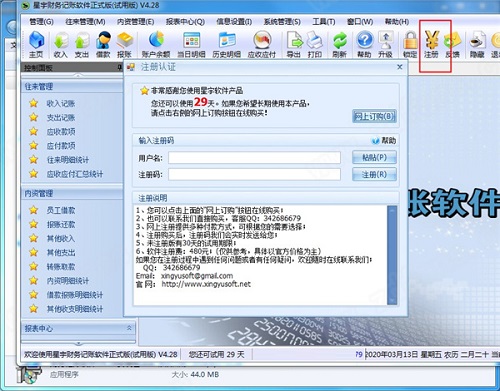Open the 信息设置(I) menu
Screen dimensions: 500x391
(x=234, y=22)
